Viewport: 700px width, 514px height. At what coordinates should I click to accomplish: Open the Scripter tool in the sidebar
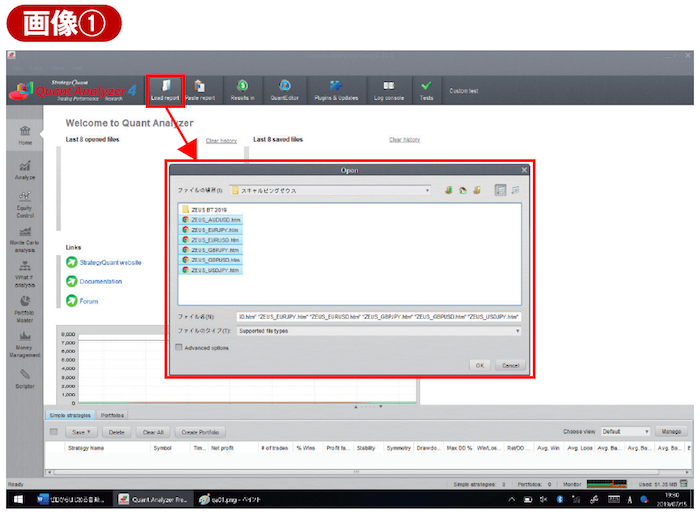click(25, 379)
